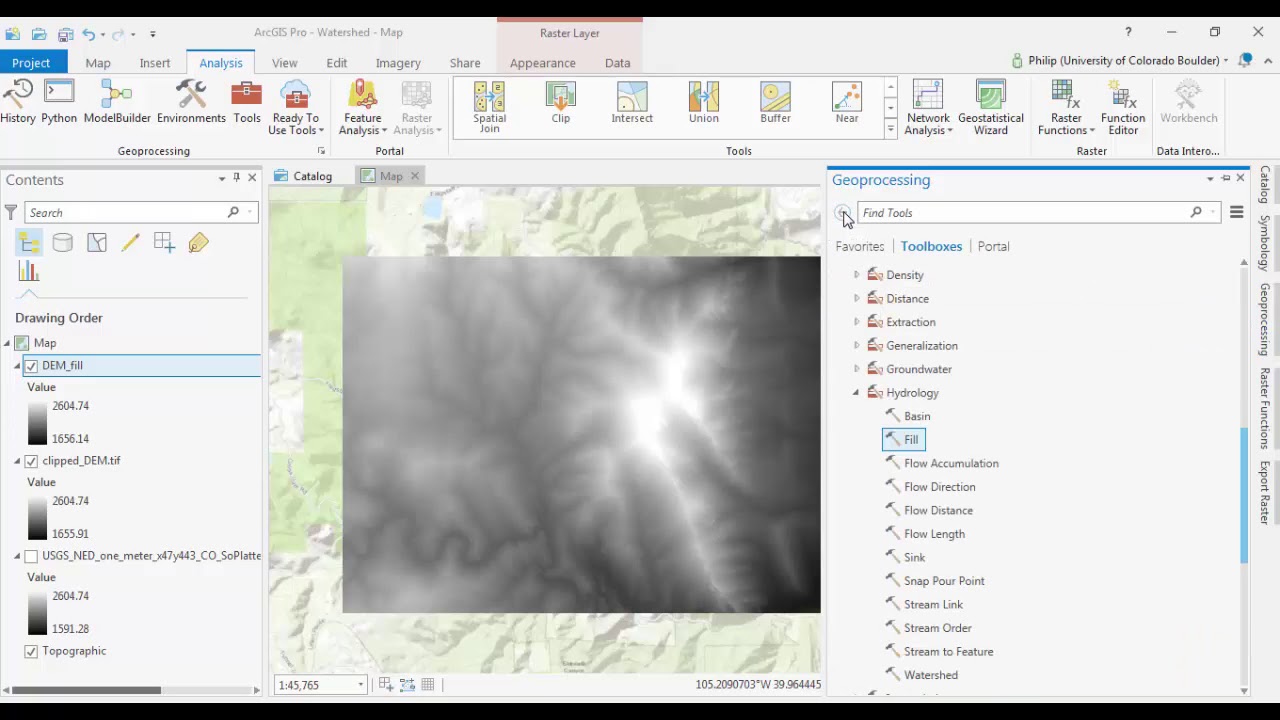
Task: Launch the Python window
Action: [59, 104]
